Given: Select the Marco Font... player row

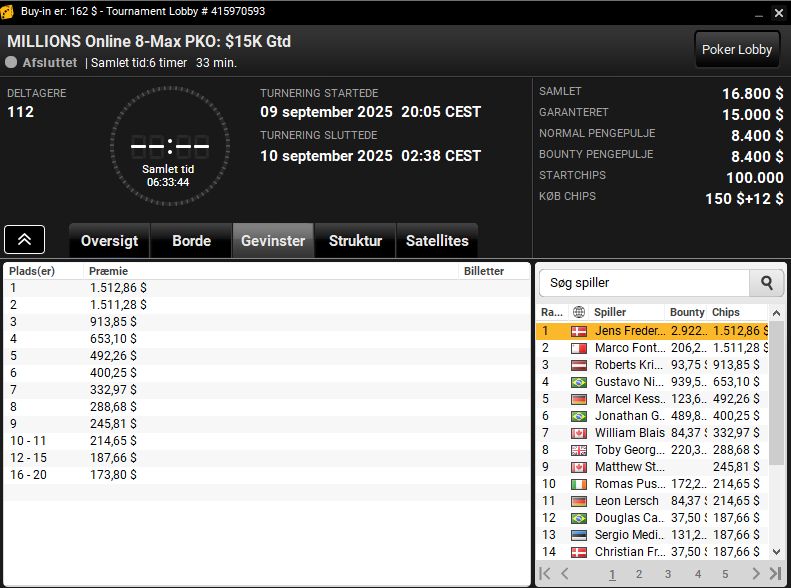Looking at the screenshot, I should coord(652,348).
